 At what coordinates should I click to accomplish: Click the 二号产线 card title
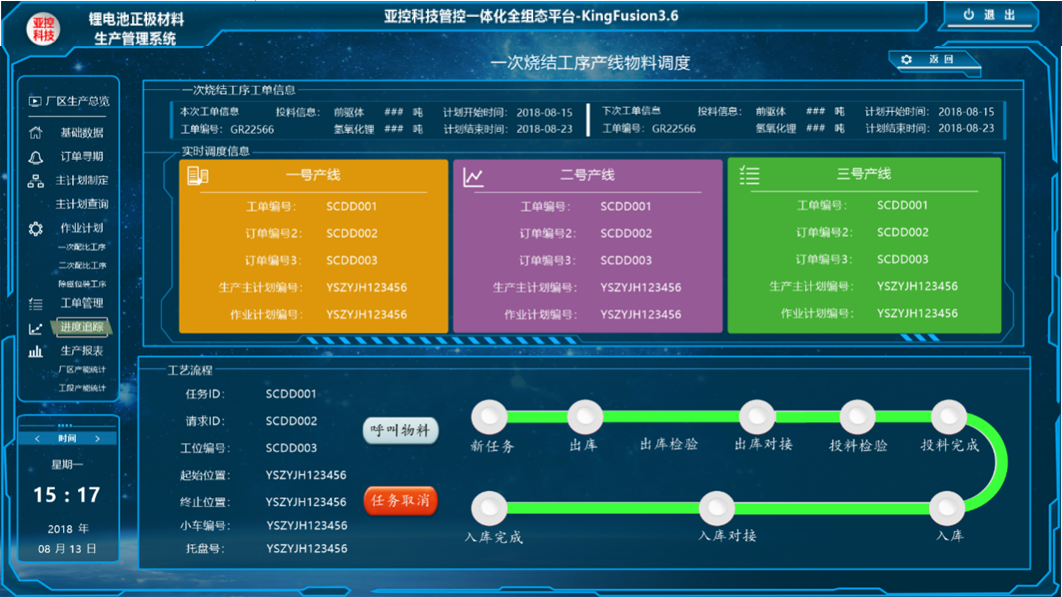[x=587, y=176]
